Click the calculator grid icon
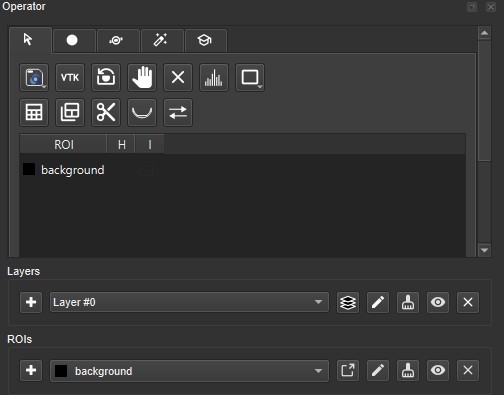 pos(34,112)
